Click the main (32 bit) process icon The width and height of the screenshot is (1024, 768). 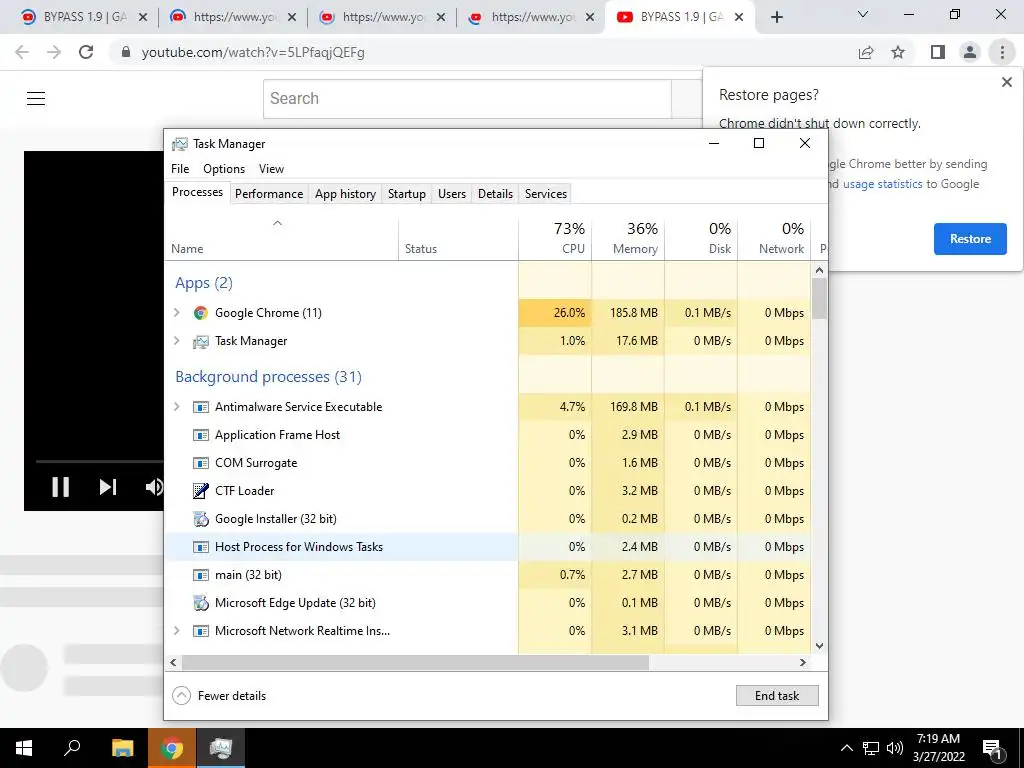tap(200, 575)
